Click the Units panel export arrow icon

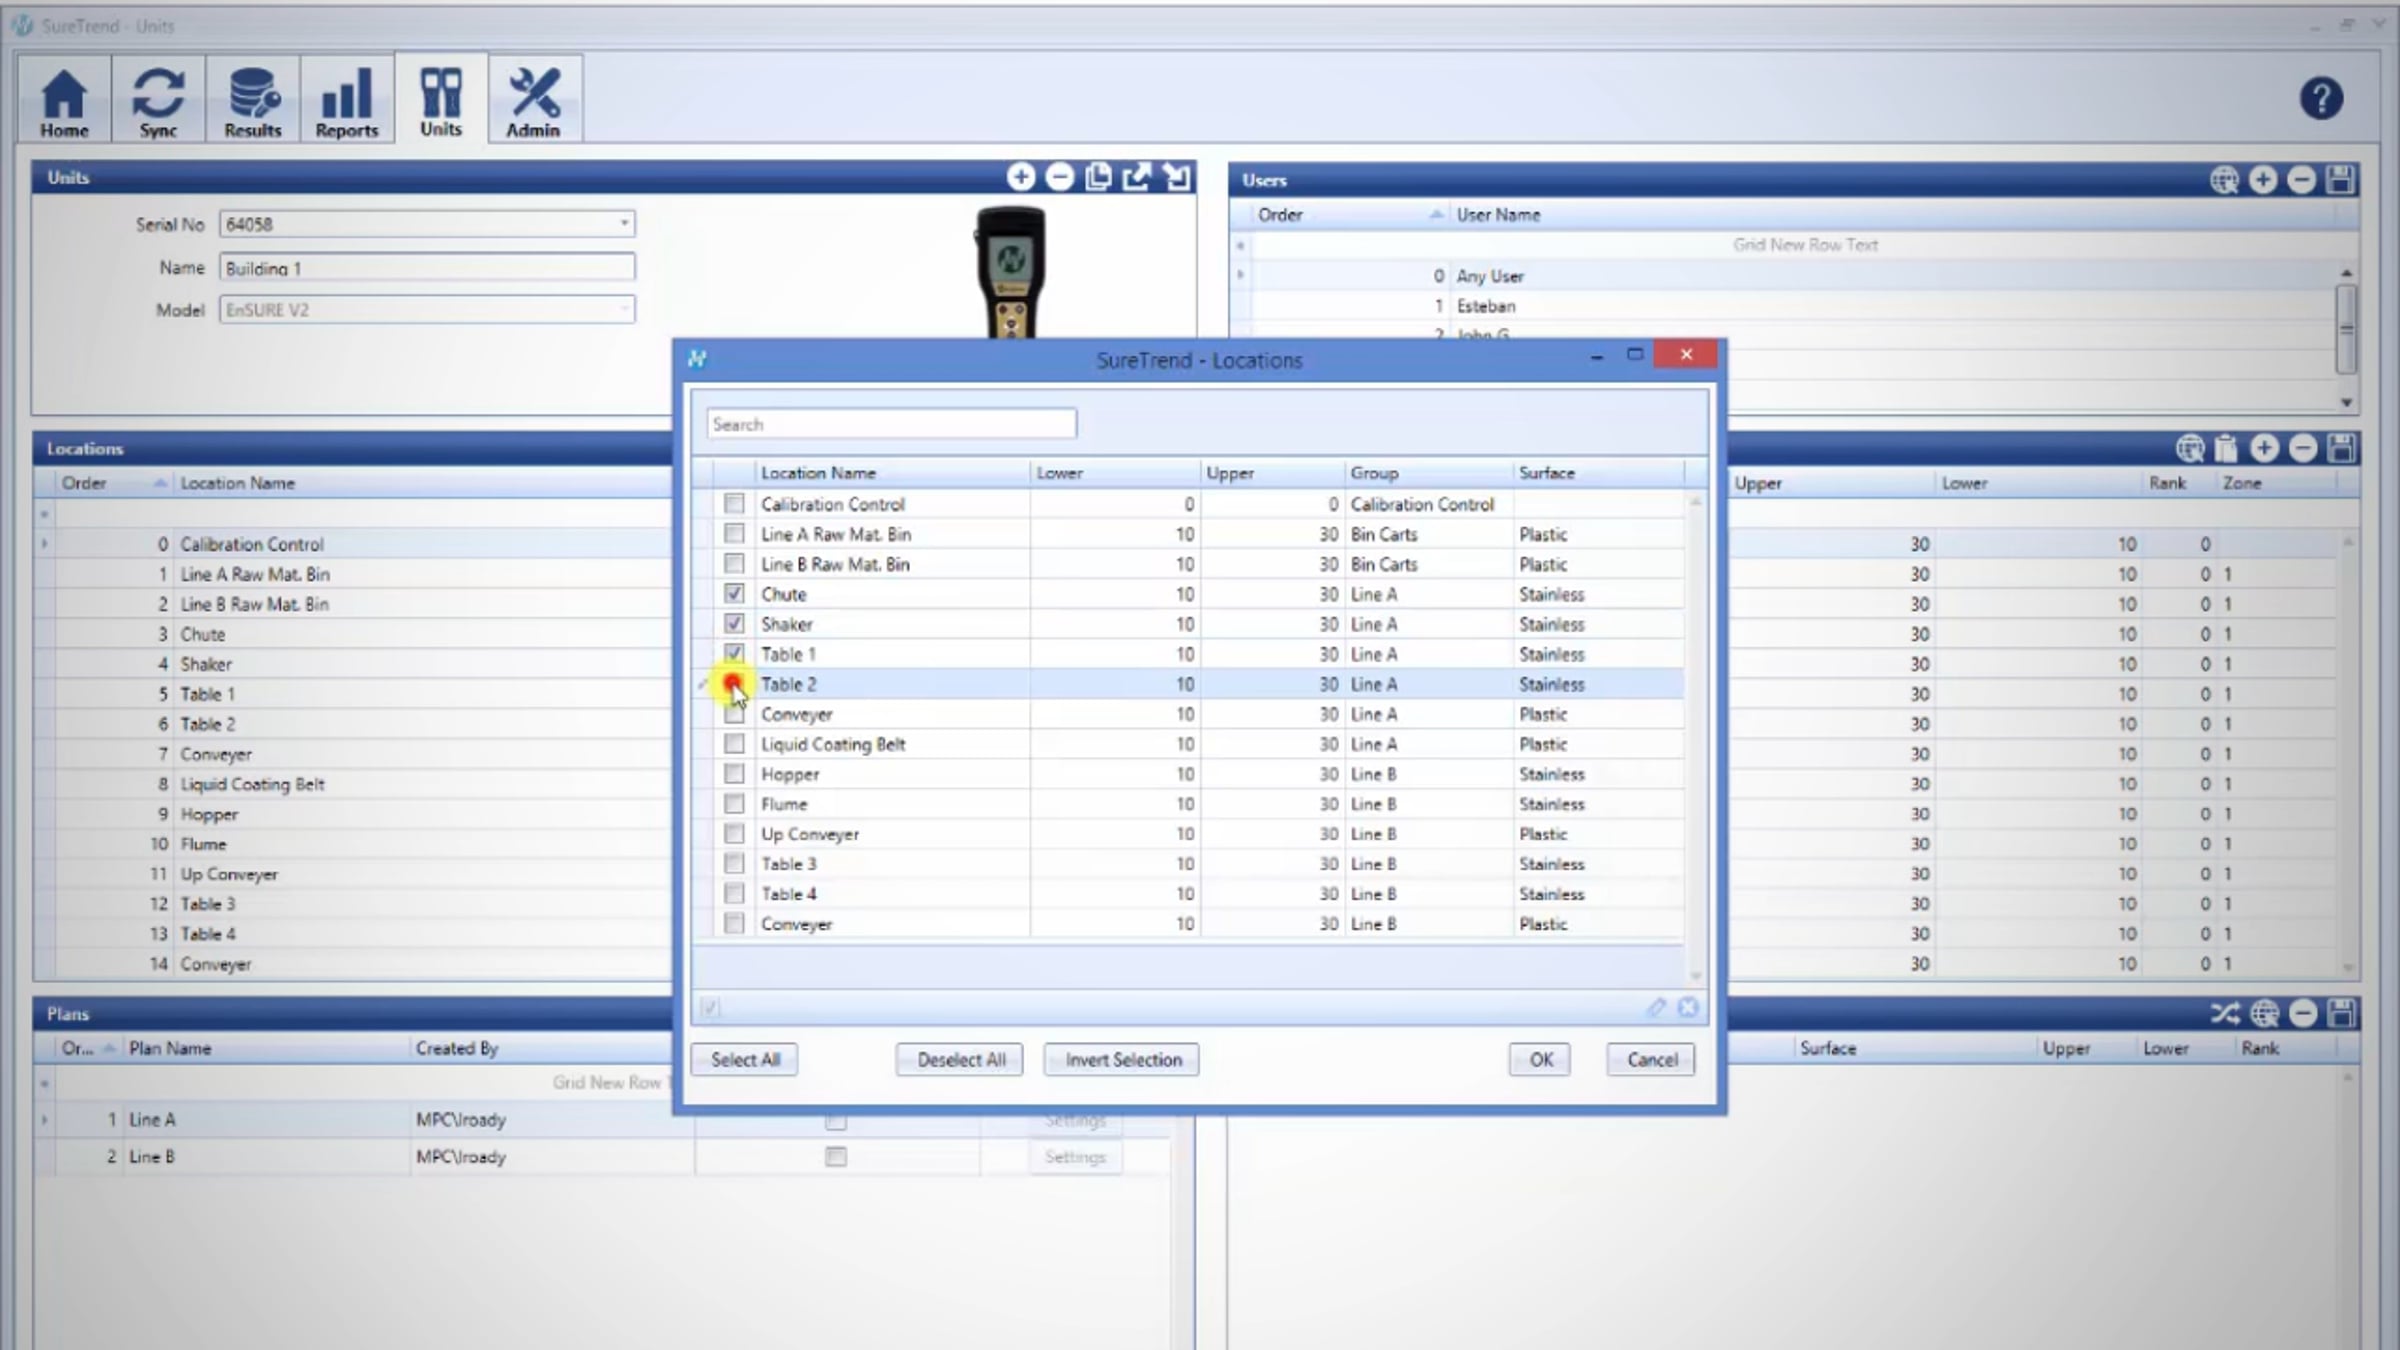click(x=1137, y=177)
